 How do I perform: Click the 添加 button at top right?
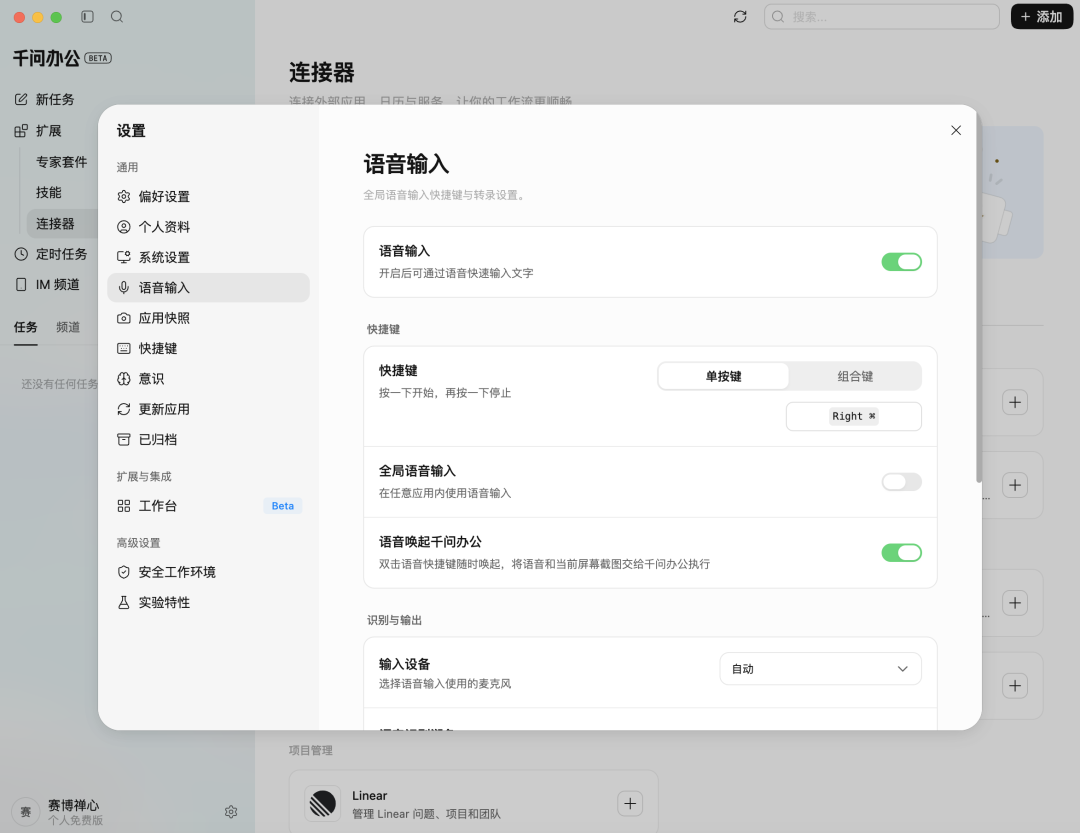pos(1041,17)
